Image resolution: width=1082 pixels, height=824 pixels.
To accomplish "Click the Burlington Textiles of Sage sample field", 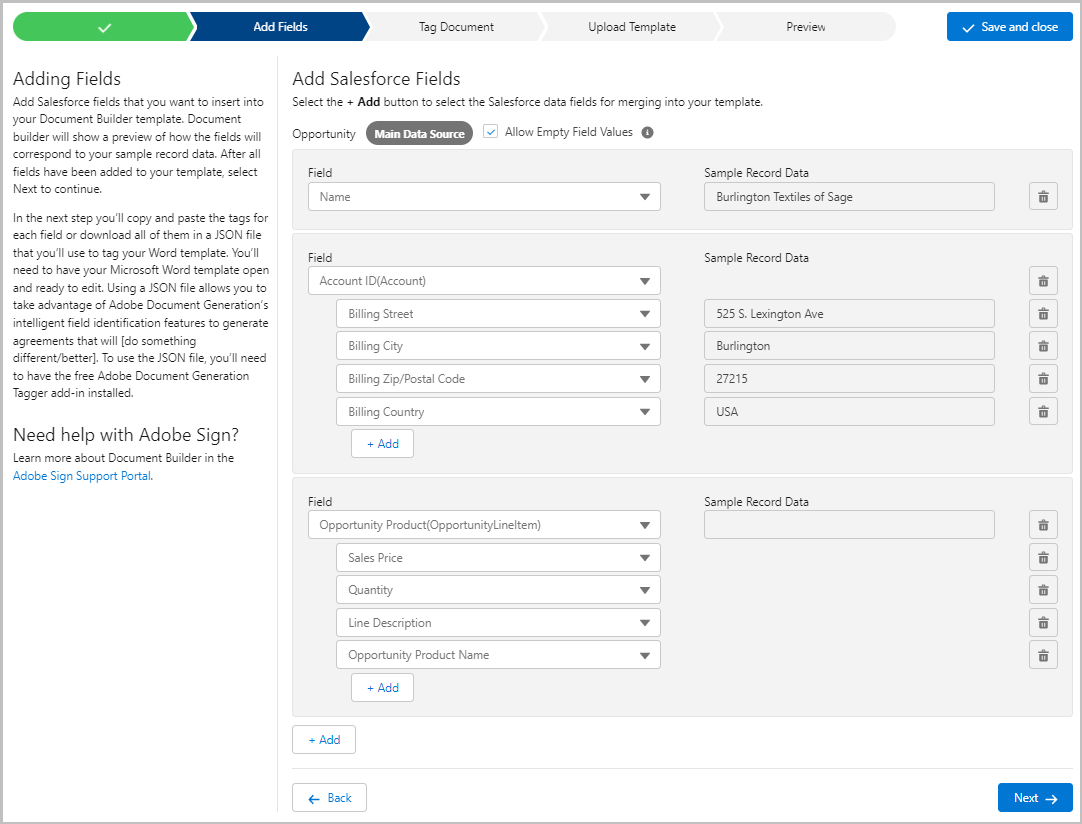I will point(849,197).
